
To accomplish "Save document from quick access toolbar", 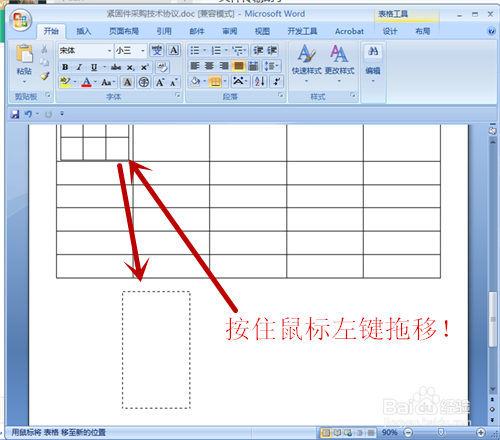I will [15, 114].
